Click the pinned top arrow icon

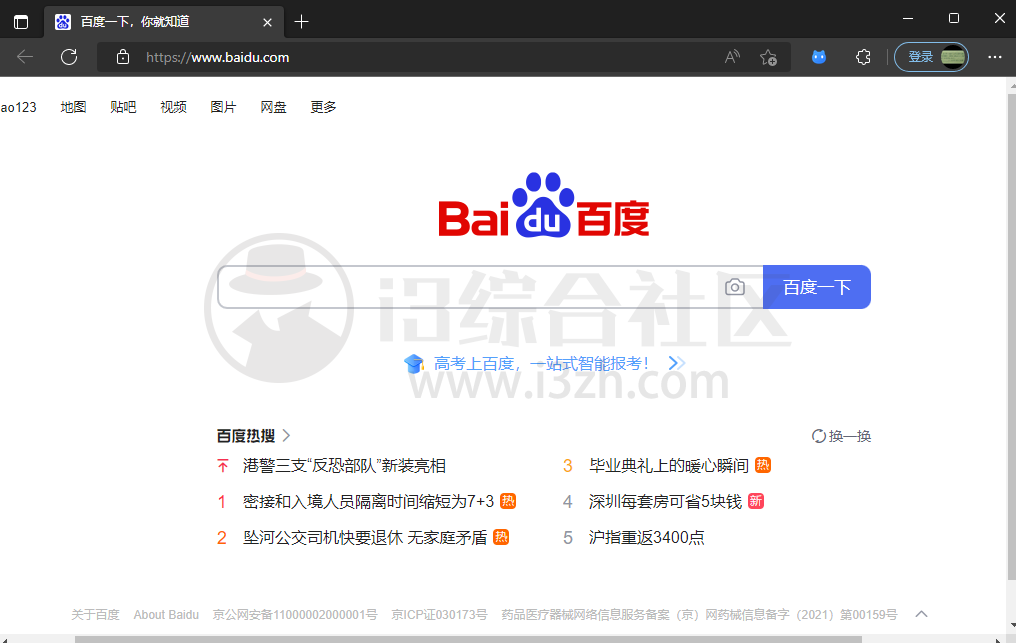click(223, 465)
